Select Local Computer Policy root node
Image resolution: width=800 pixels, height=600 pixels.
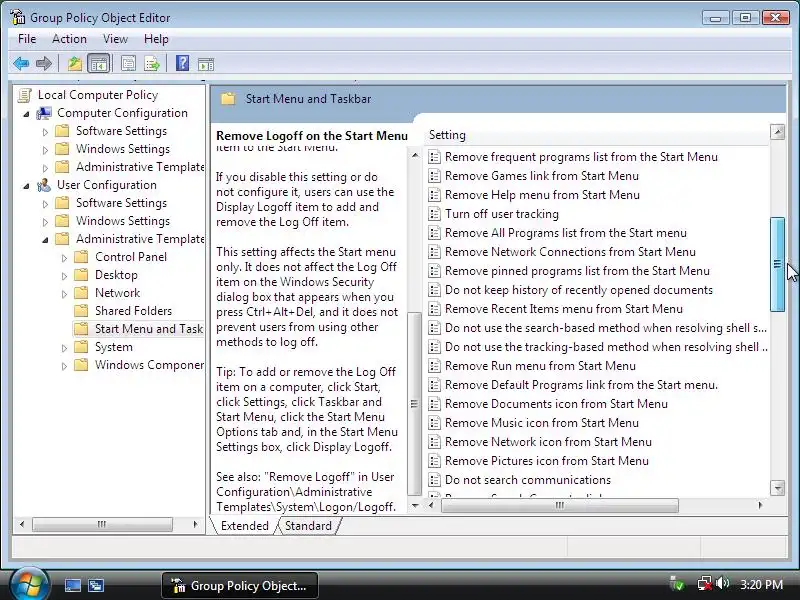97,95
